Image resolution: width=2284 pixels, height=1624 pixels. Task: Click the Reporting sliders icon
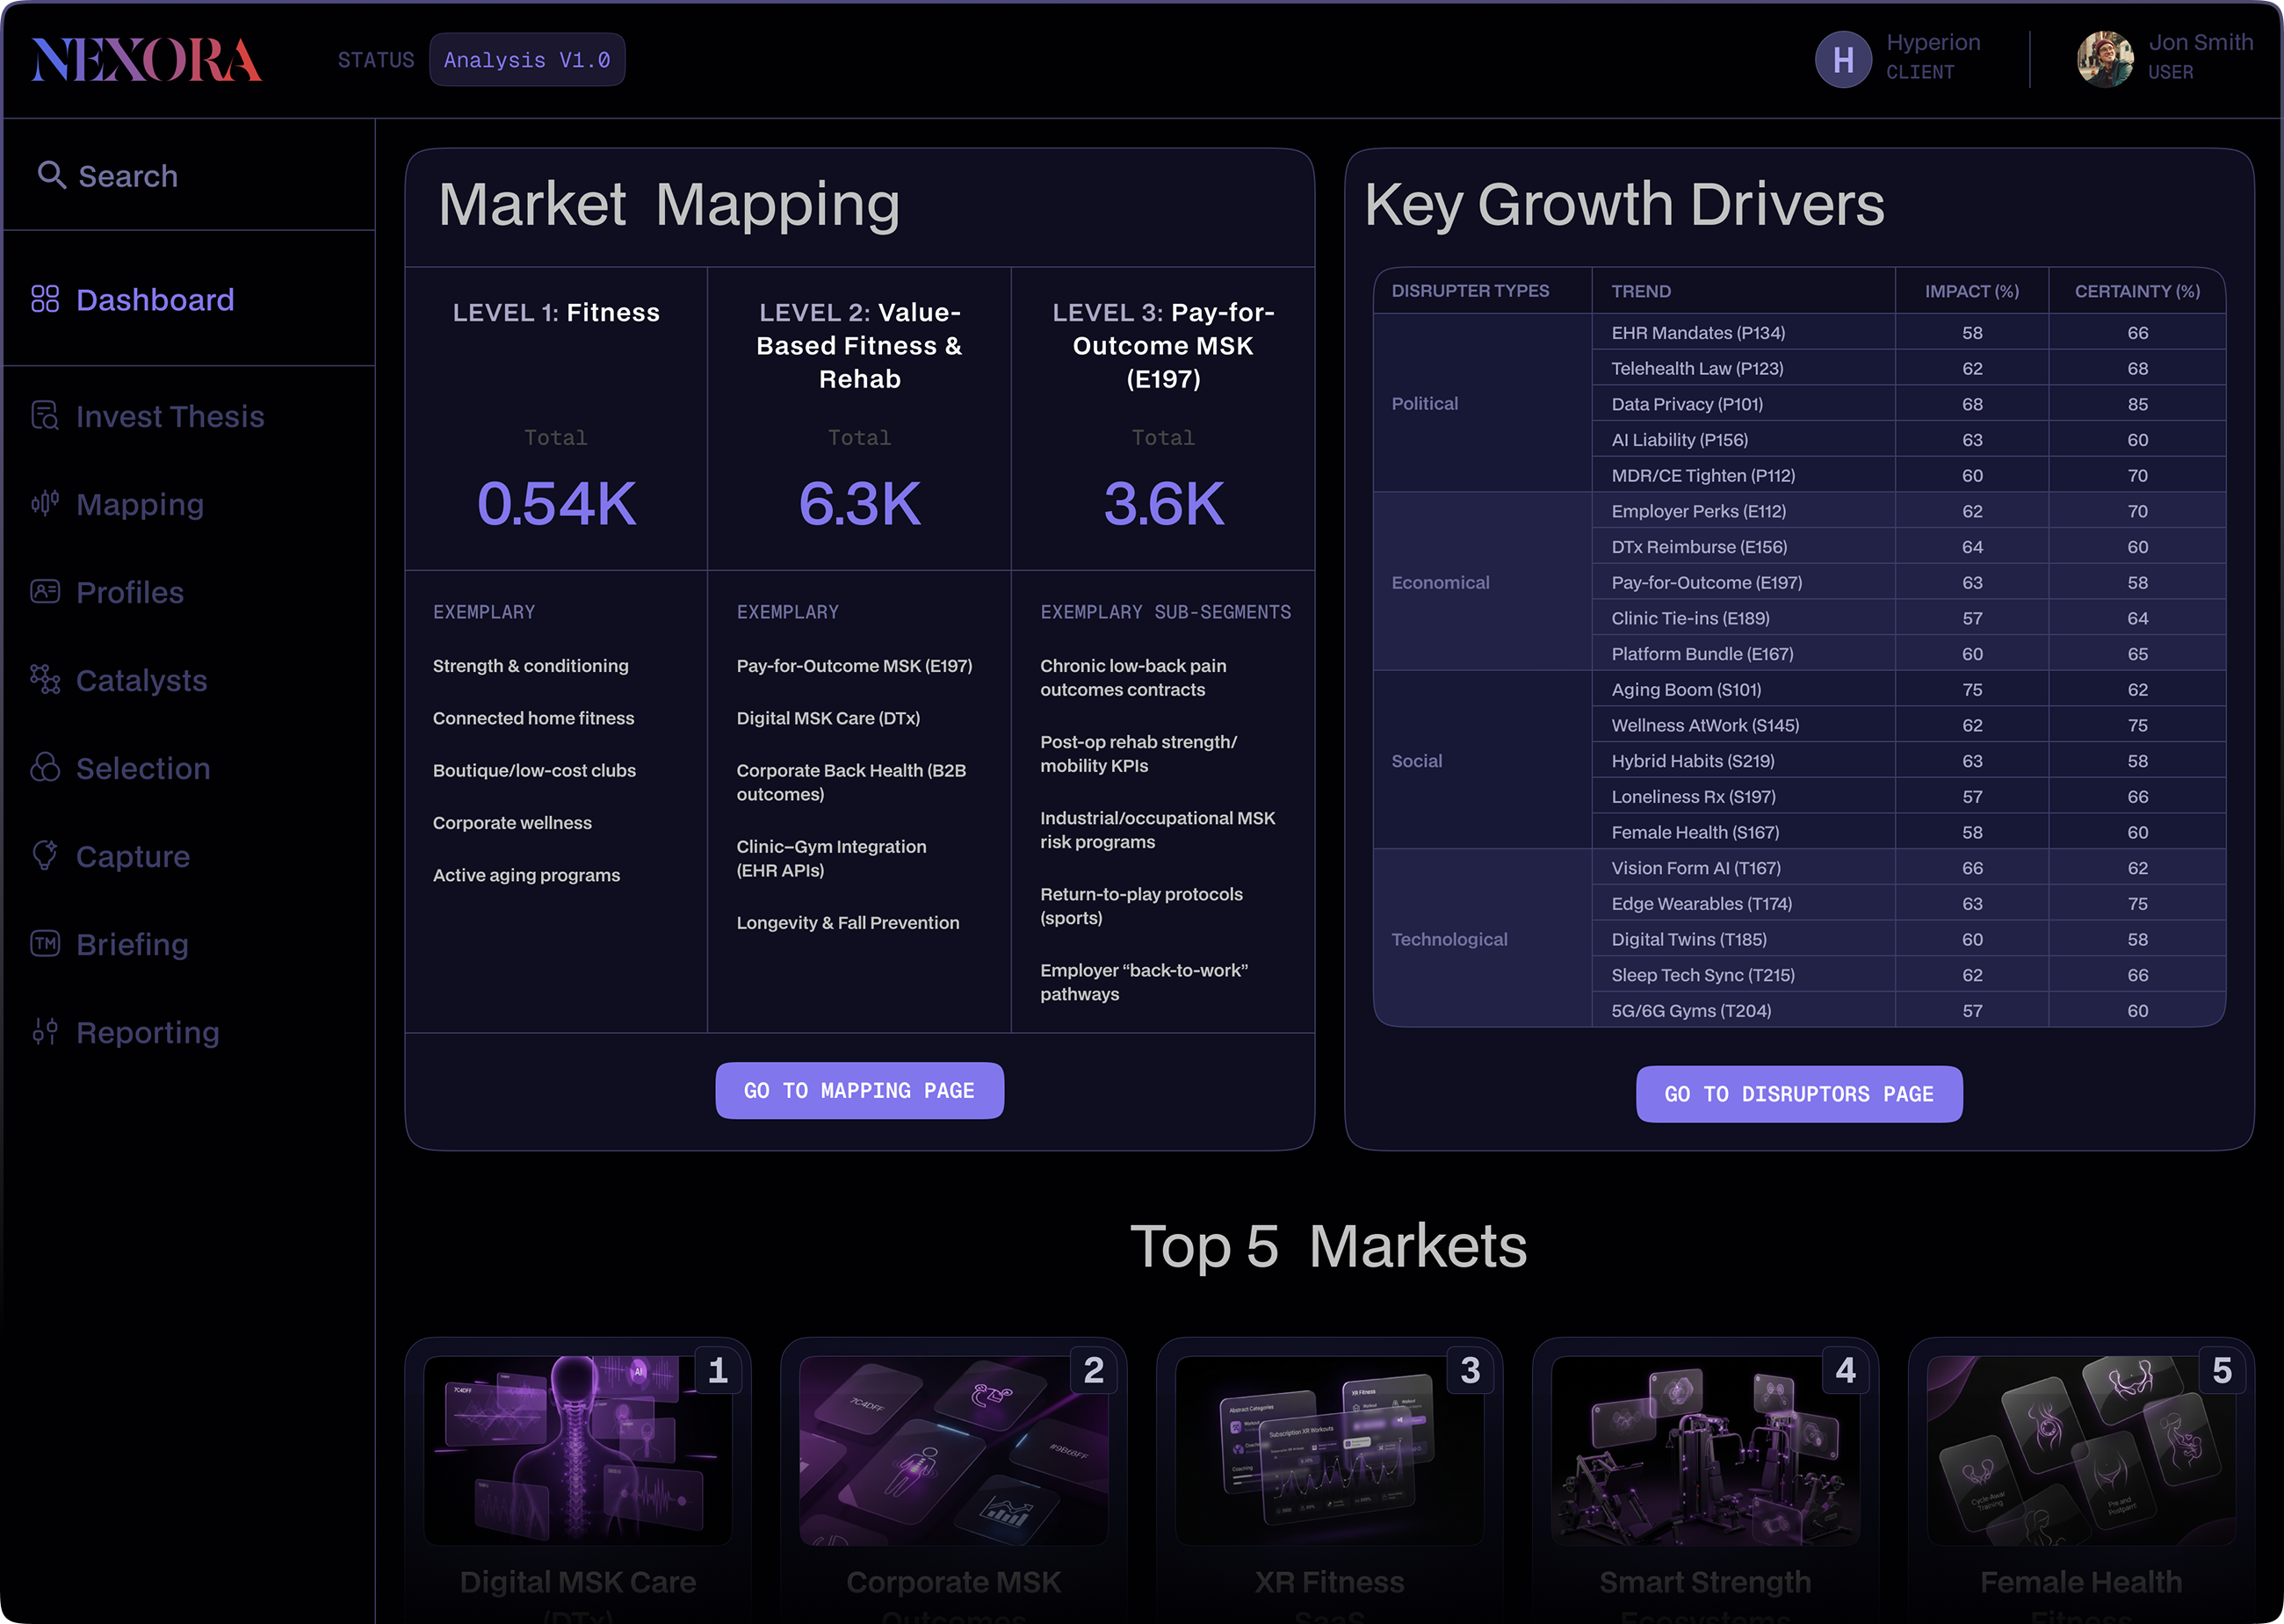(x=45, y=1031)
